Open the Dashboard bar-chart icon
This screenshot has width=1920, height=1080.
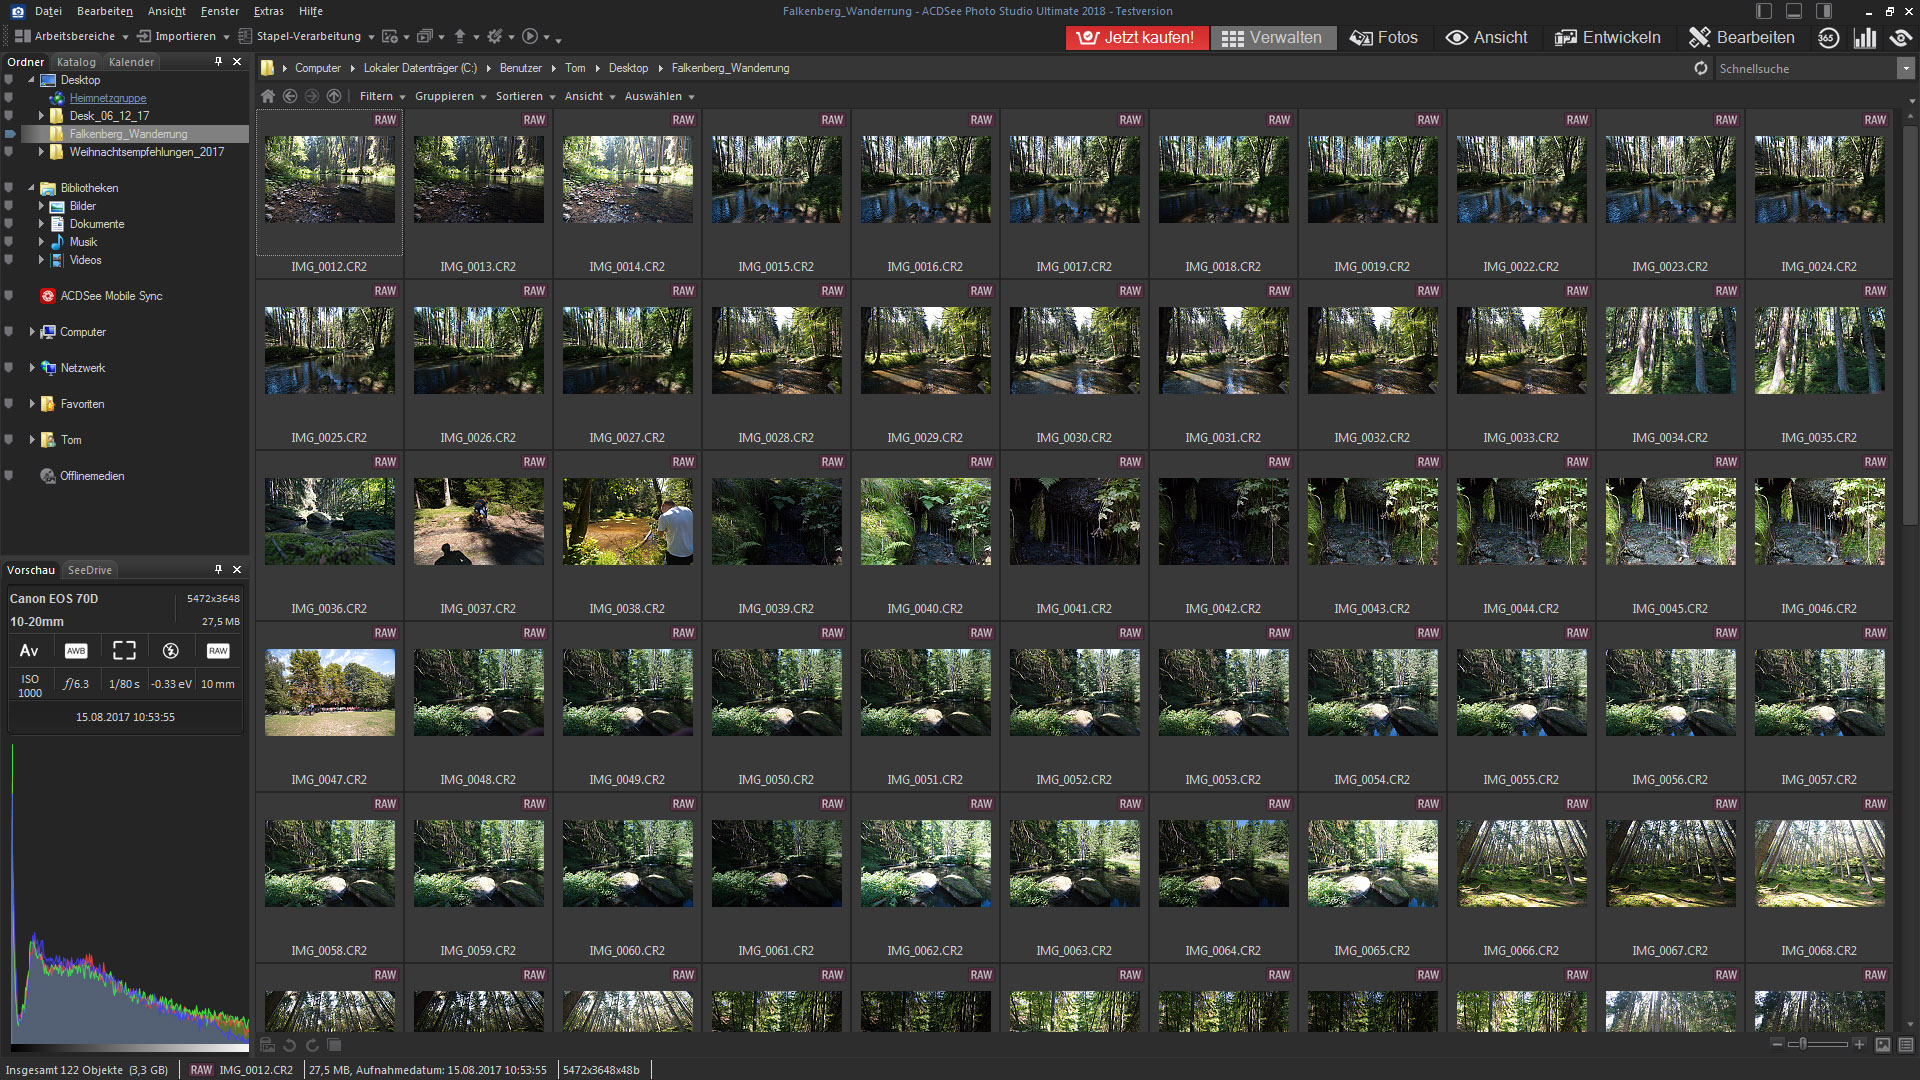coord(1865,38)
